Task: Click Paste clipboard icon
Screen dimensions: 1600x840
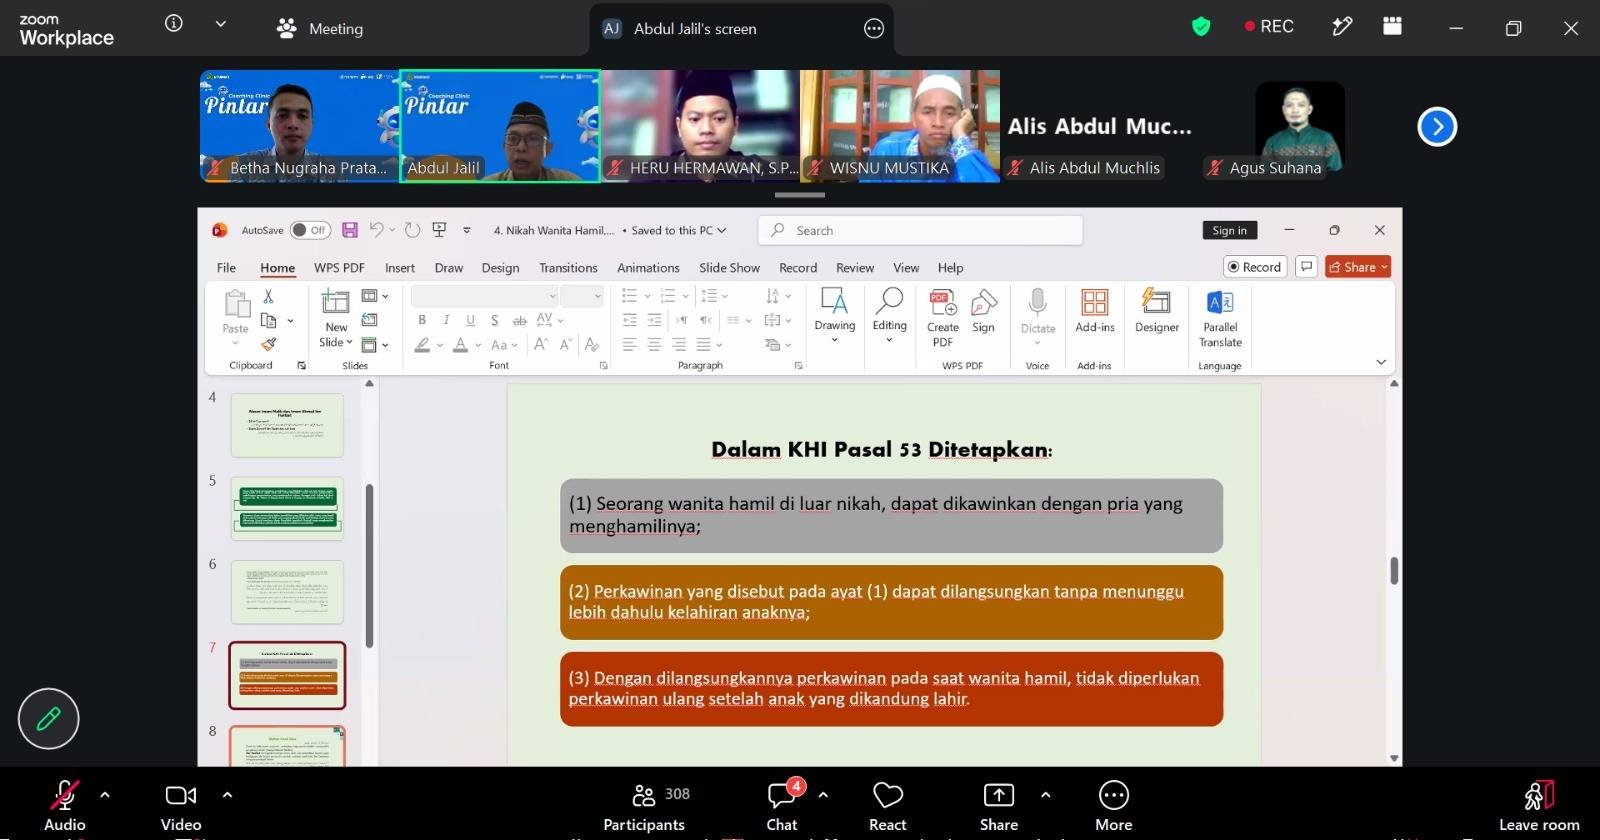Action: point(236,304)
